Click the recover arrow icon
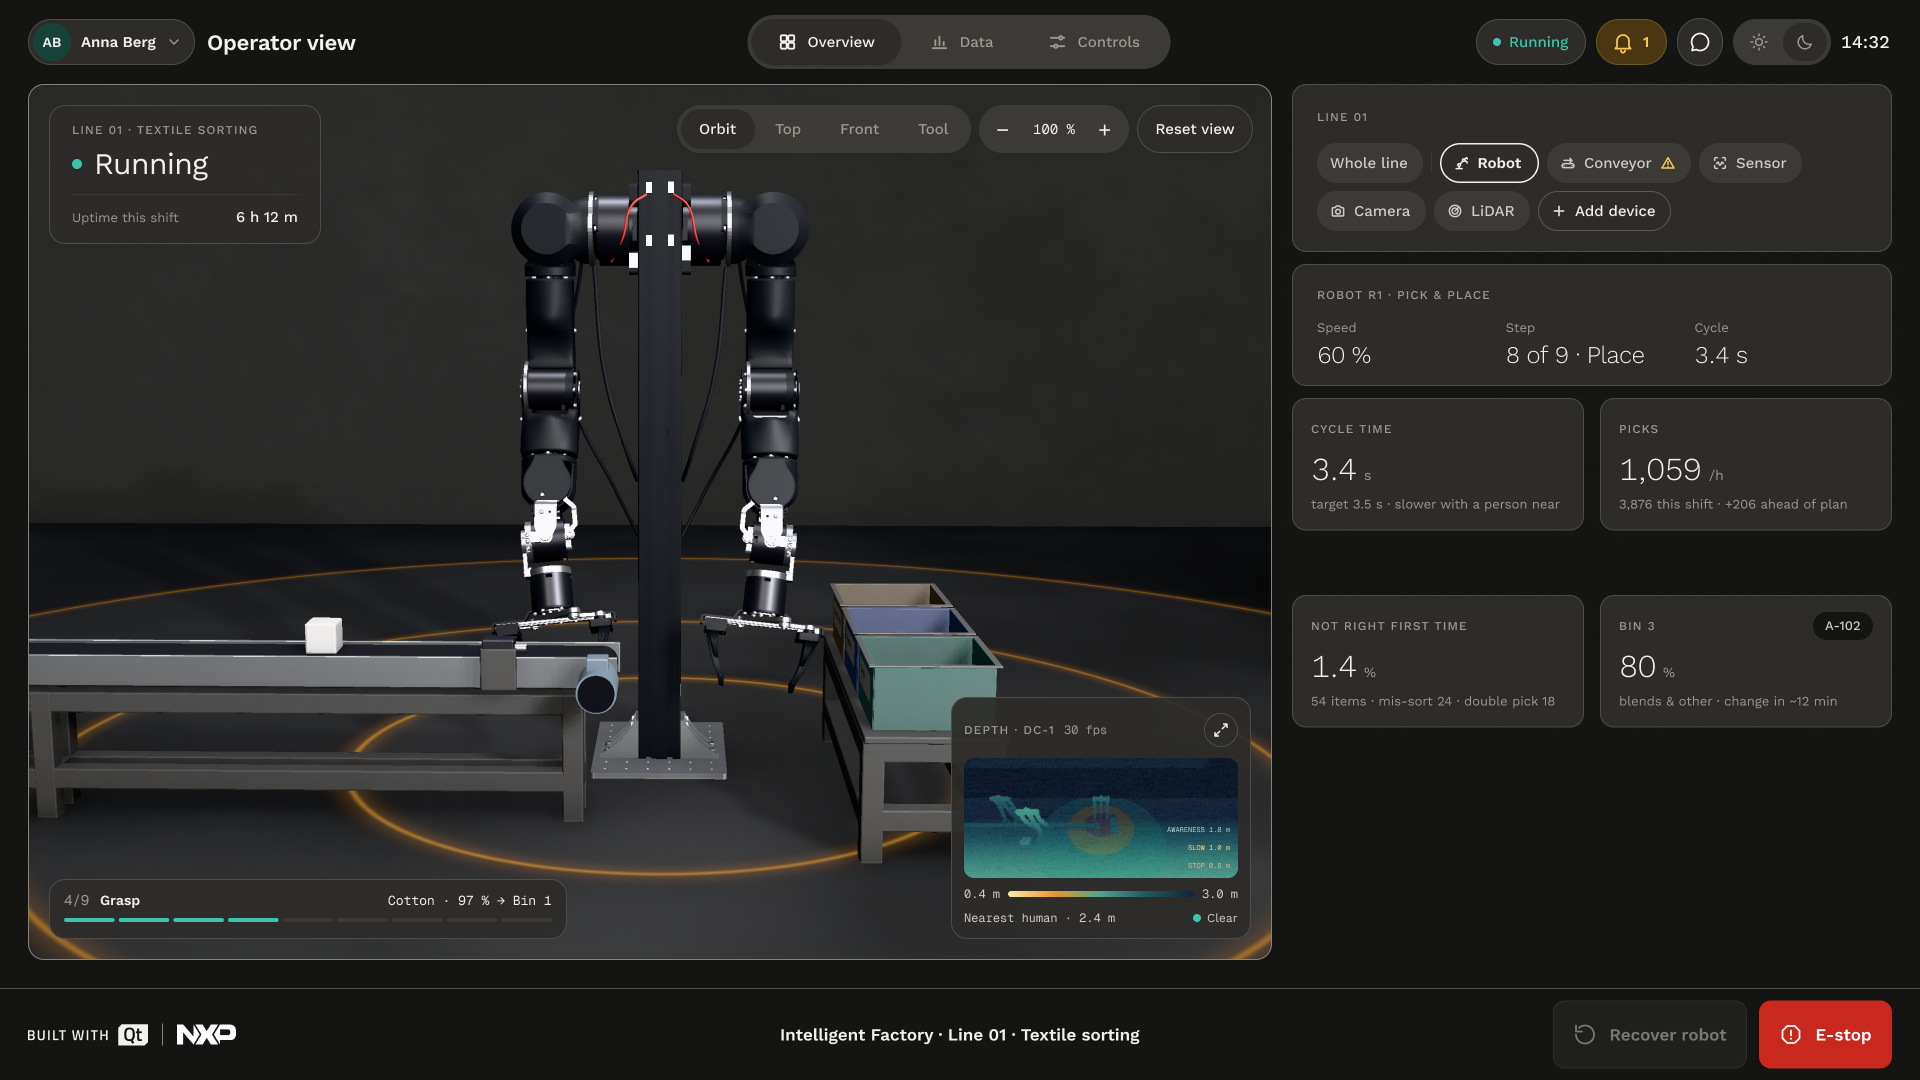Viewport: 1920px width, 1080px height. tap(1585, 1035)
